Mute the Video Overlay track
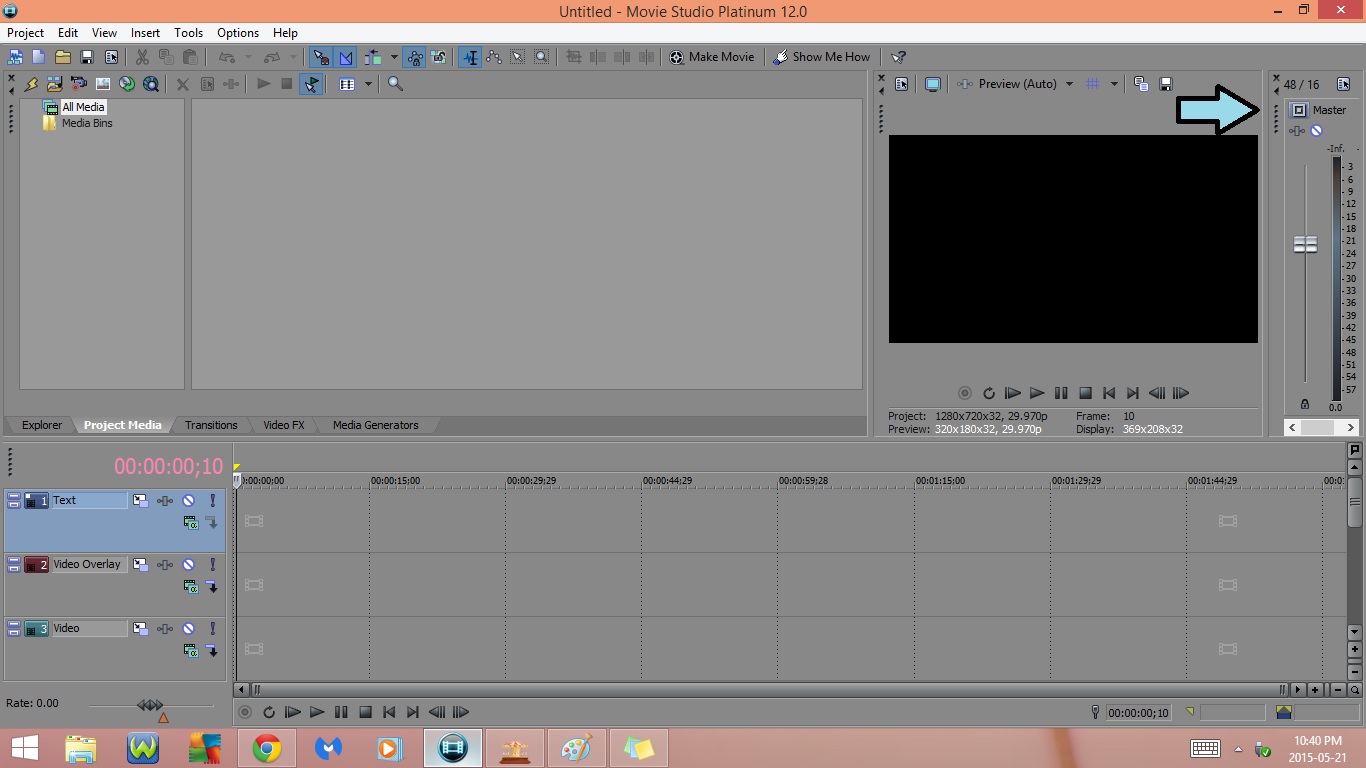Screen dimensions: 1366x768 click(189, 564)
